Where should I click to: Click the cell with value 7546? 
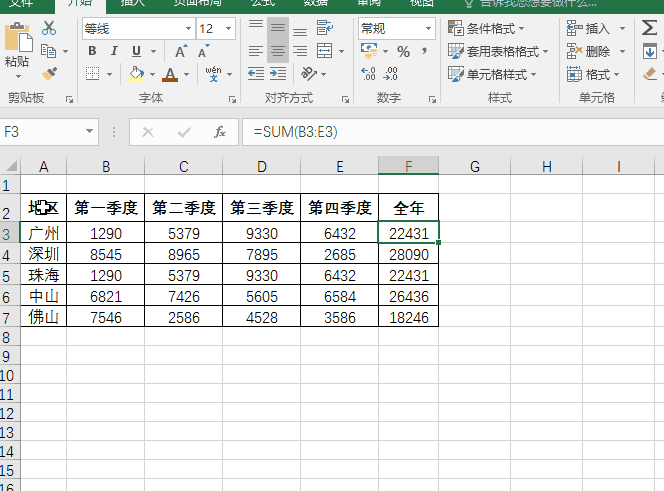[105, 317]
